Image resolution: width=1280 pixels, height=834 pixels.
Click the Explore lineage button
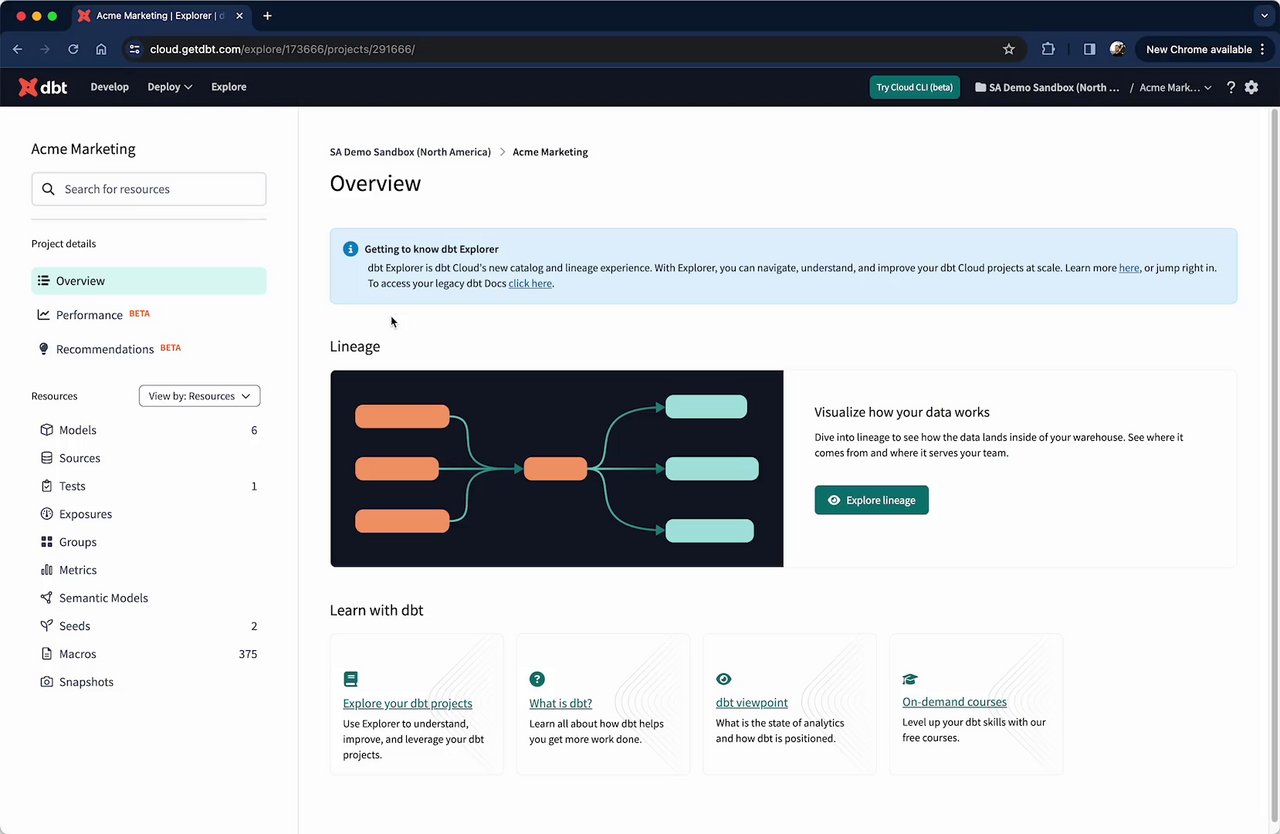pyautogui.click(x=871, y=500)
